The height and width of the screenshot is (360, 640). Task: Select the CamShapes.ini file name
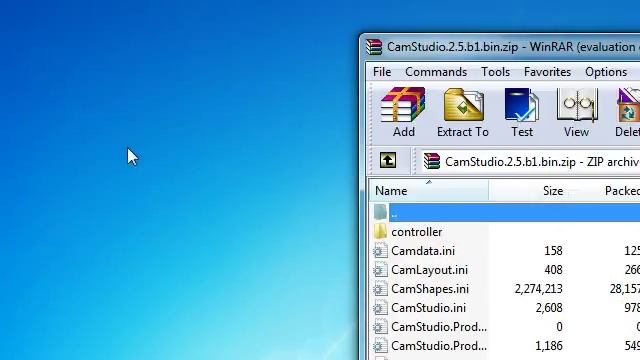tap(430, 289)
